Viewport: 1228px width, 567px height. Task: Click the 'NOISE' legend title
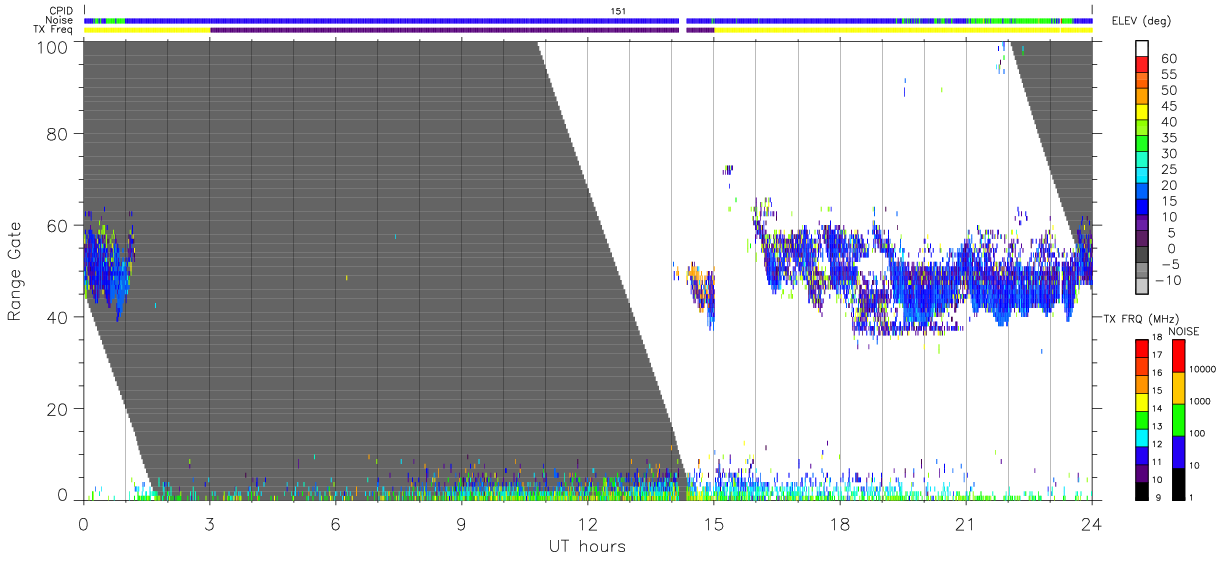(x=1184, y=331)
